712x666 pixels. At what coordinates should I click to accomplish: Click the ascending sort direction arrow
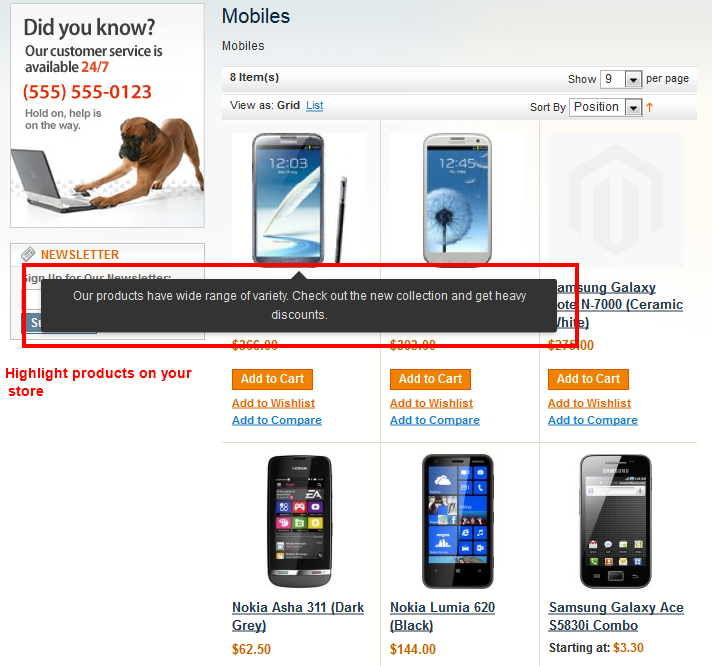650,107
